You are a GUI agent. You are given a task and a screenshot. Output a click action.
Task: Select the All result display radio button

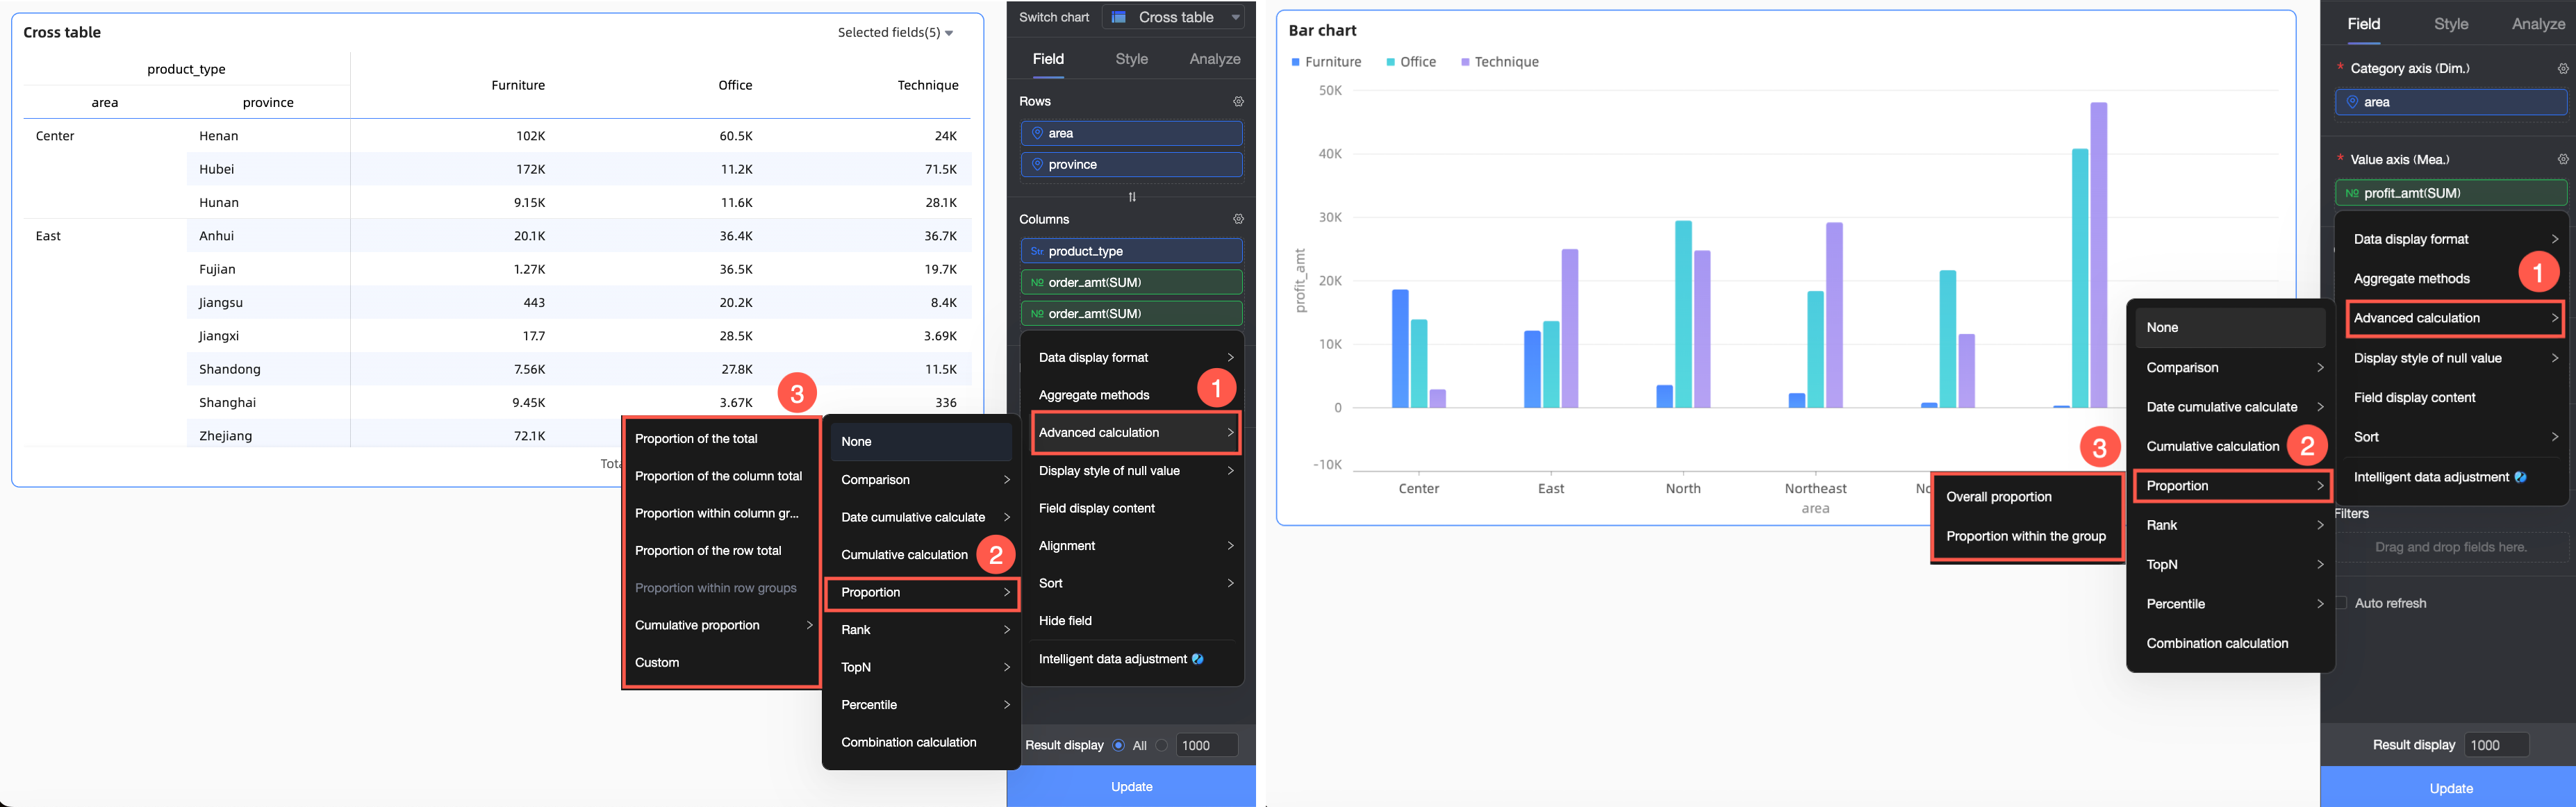(1118, 745)
